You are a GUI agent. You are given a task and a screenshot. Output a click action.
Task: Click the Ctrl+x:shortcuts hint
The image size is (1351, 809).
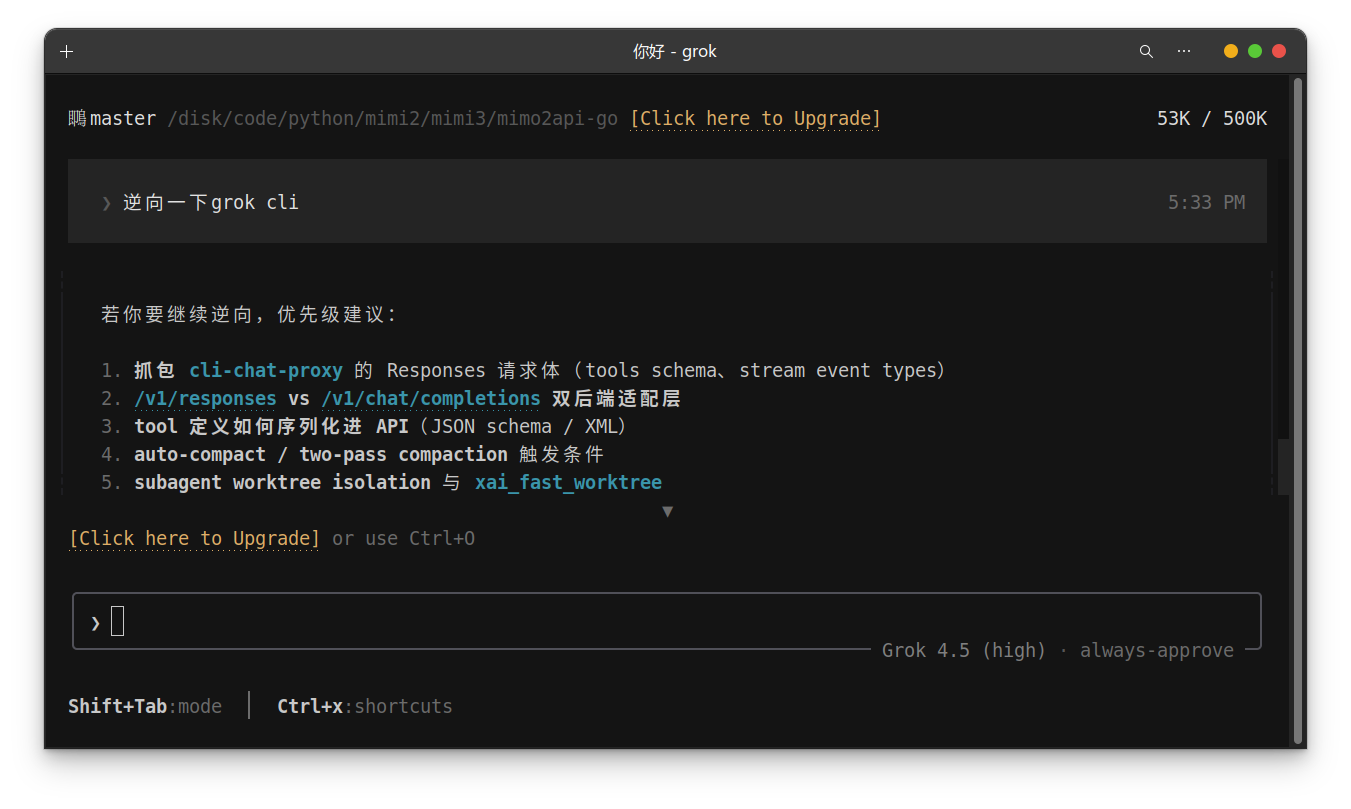point(365,707)
